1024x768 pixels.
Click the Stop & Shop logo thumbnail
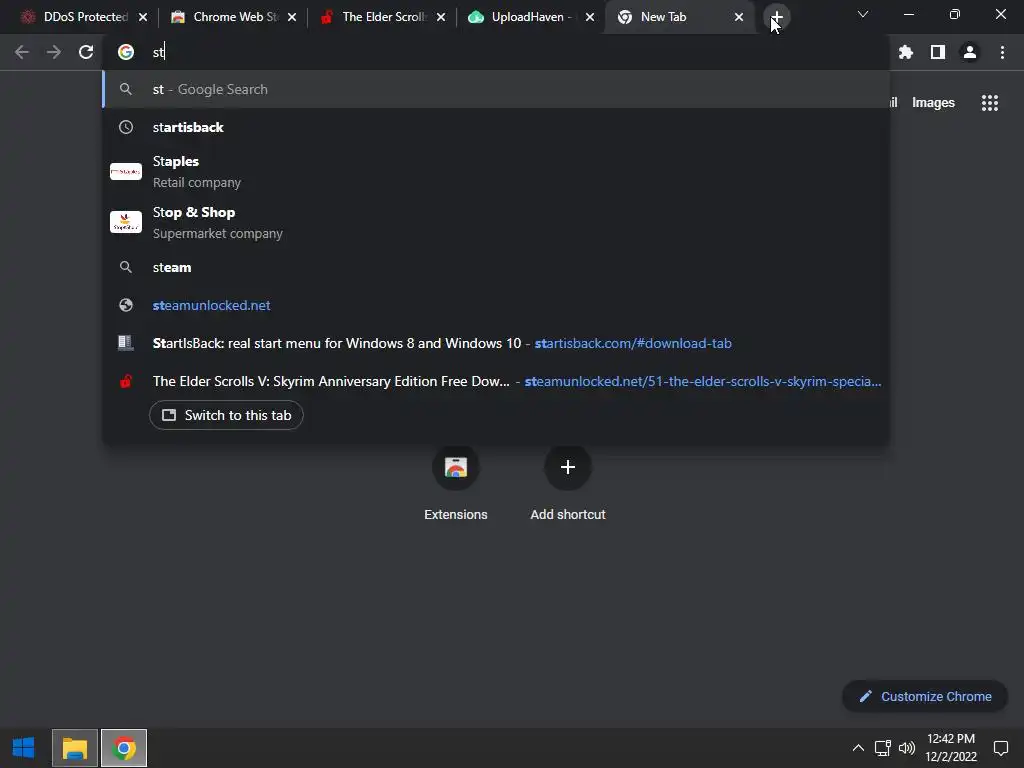(x=126, y=222)
